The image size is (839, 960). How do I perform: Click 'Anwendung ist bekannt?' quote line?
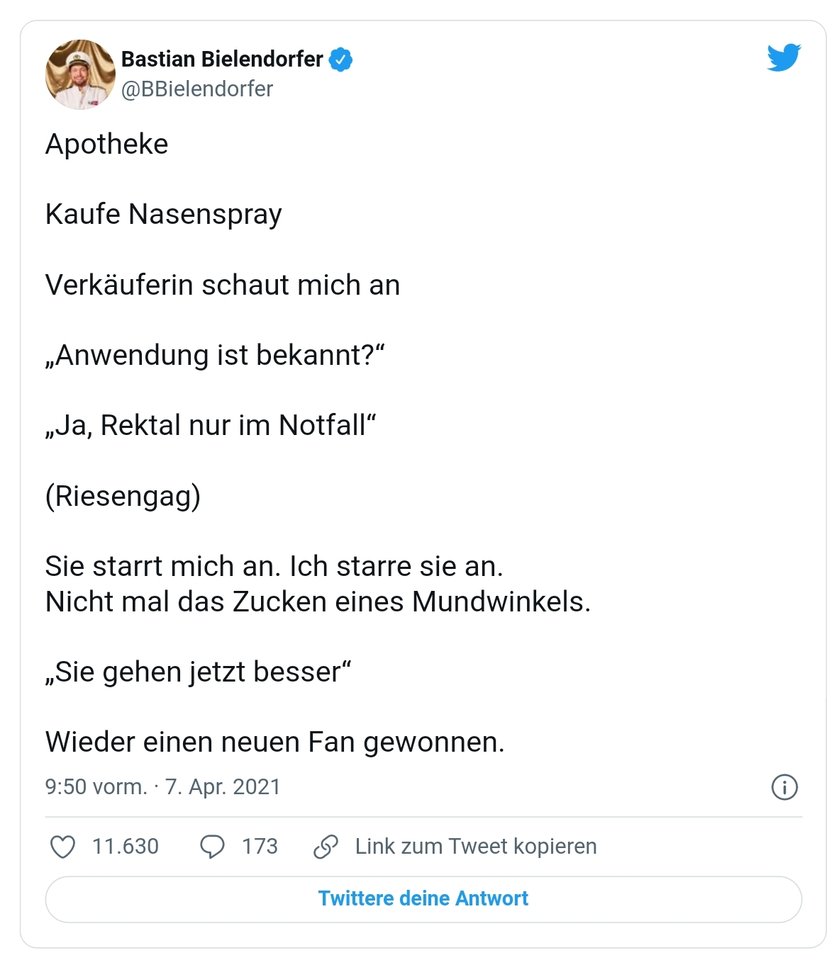(215, 356)
